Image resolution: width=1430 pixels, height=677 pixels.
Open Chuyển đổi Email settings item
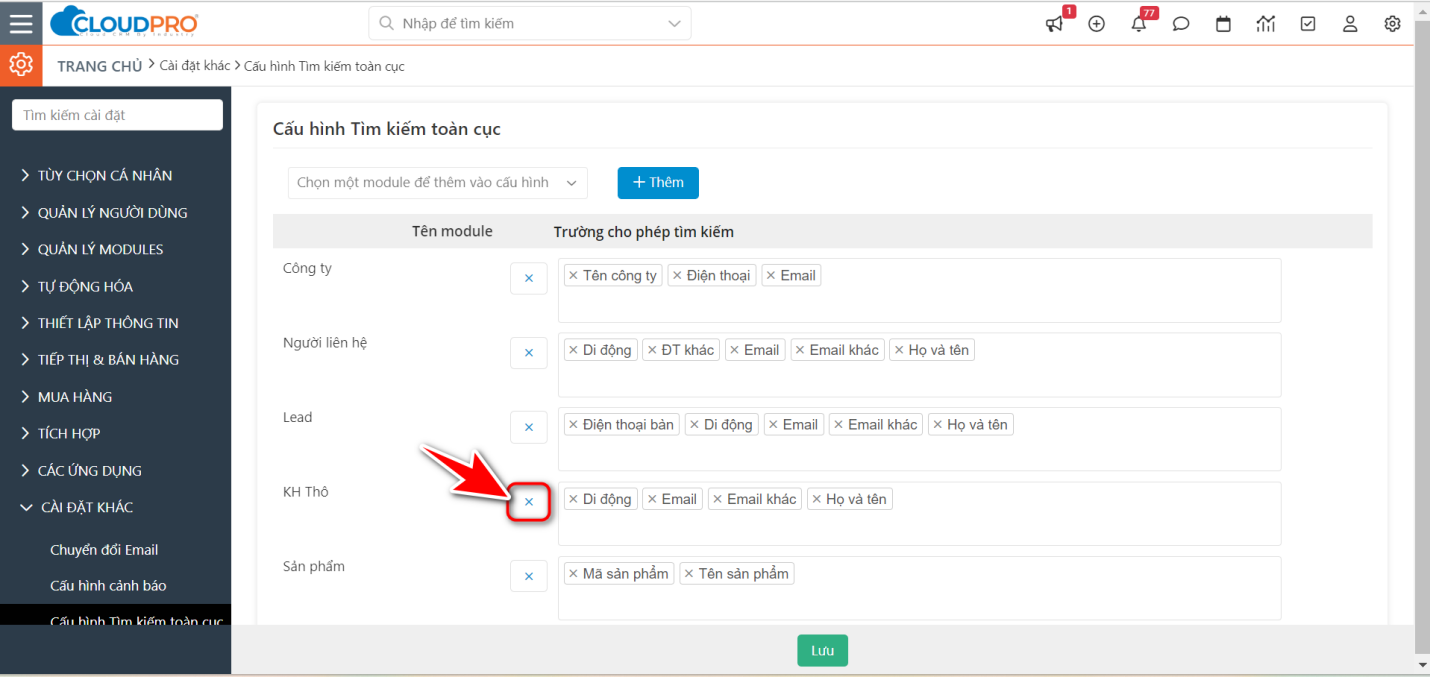click(x=104, y=550)
